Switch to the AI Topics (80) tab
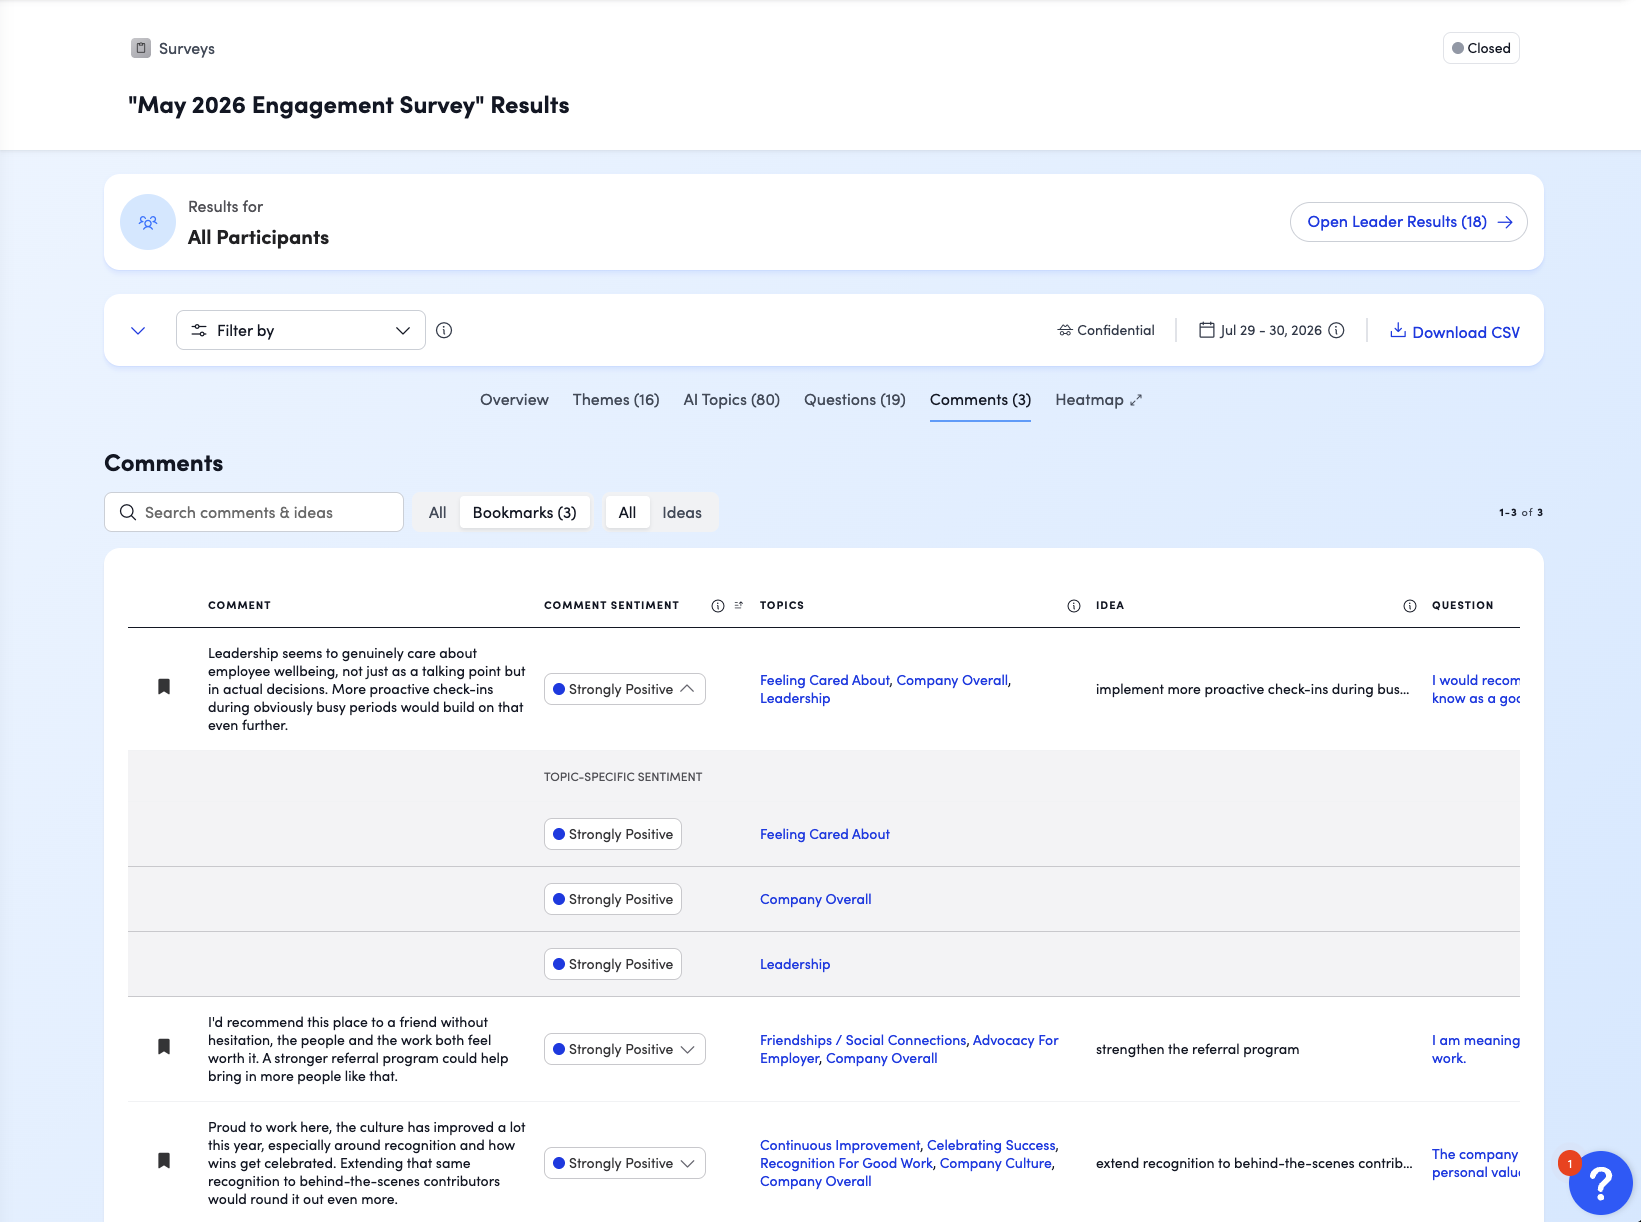The image size is (1641, 1222). point(732,400)
